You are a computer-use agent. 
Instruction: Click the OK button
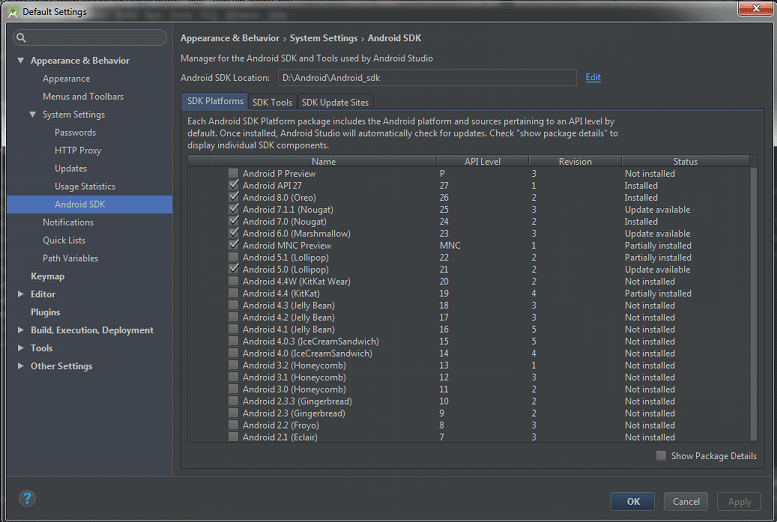(633, 501)
